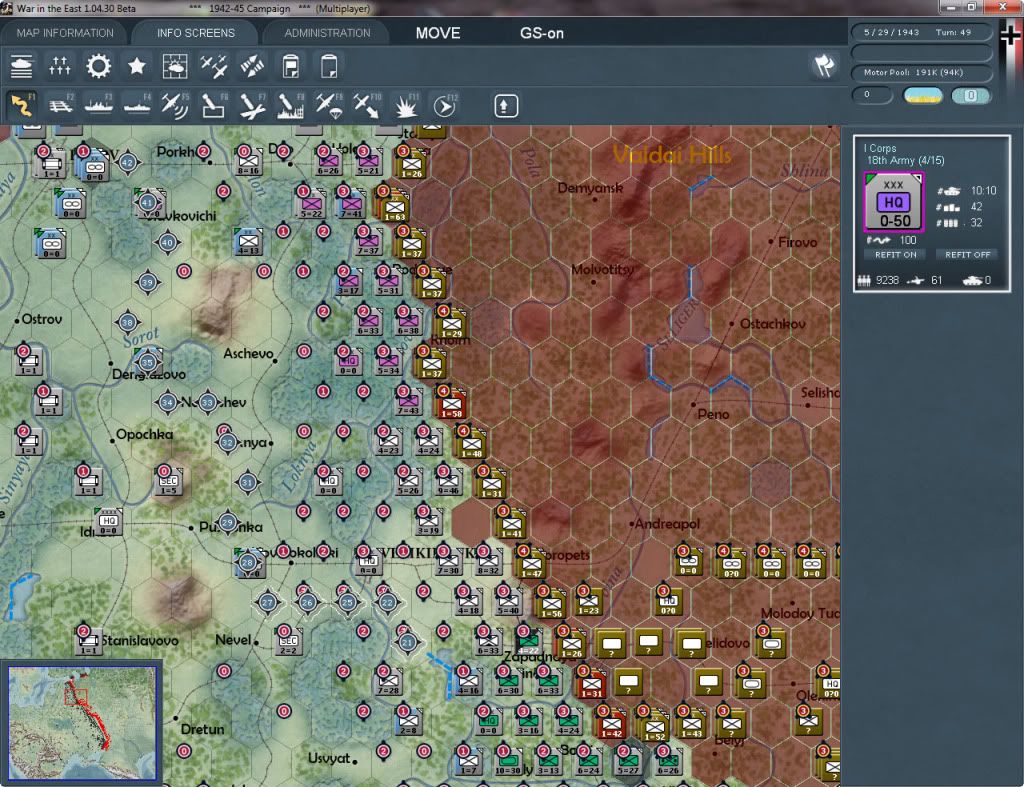1024x787 pixels.
Task: Click the Motor Pool 191K (94K) field
Action: pos(921,72)
